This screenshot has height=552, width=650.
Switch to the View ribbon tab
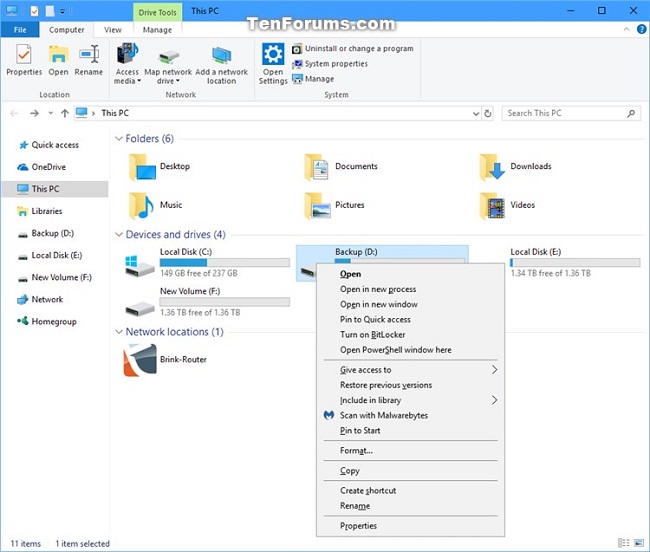(113, 30)
